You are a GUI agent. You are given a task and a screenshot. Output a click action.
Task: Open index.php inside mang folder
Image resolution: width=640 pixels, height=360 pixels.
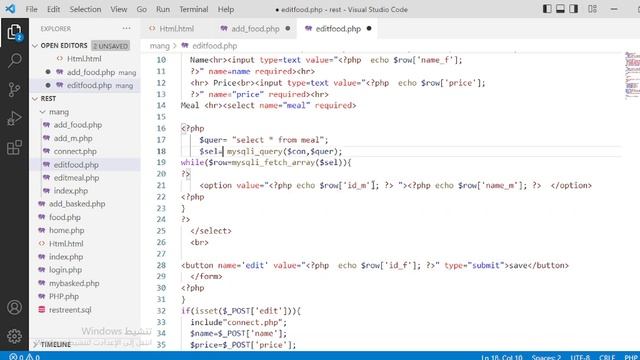pyautogui.click(x=71, y=191)
